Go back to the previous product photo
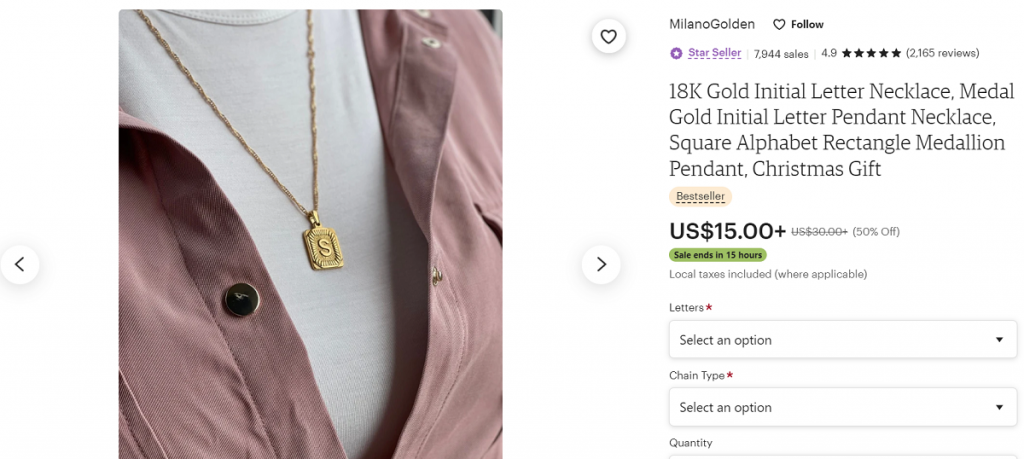 click(20, 264)
